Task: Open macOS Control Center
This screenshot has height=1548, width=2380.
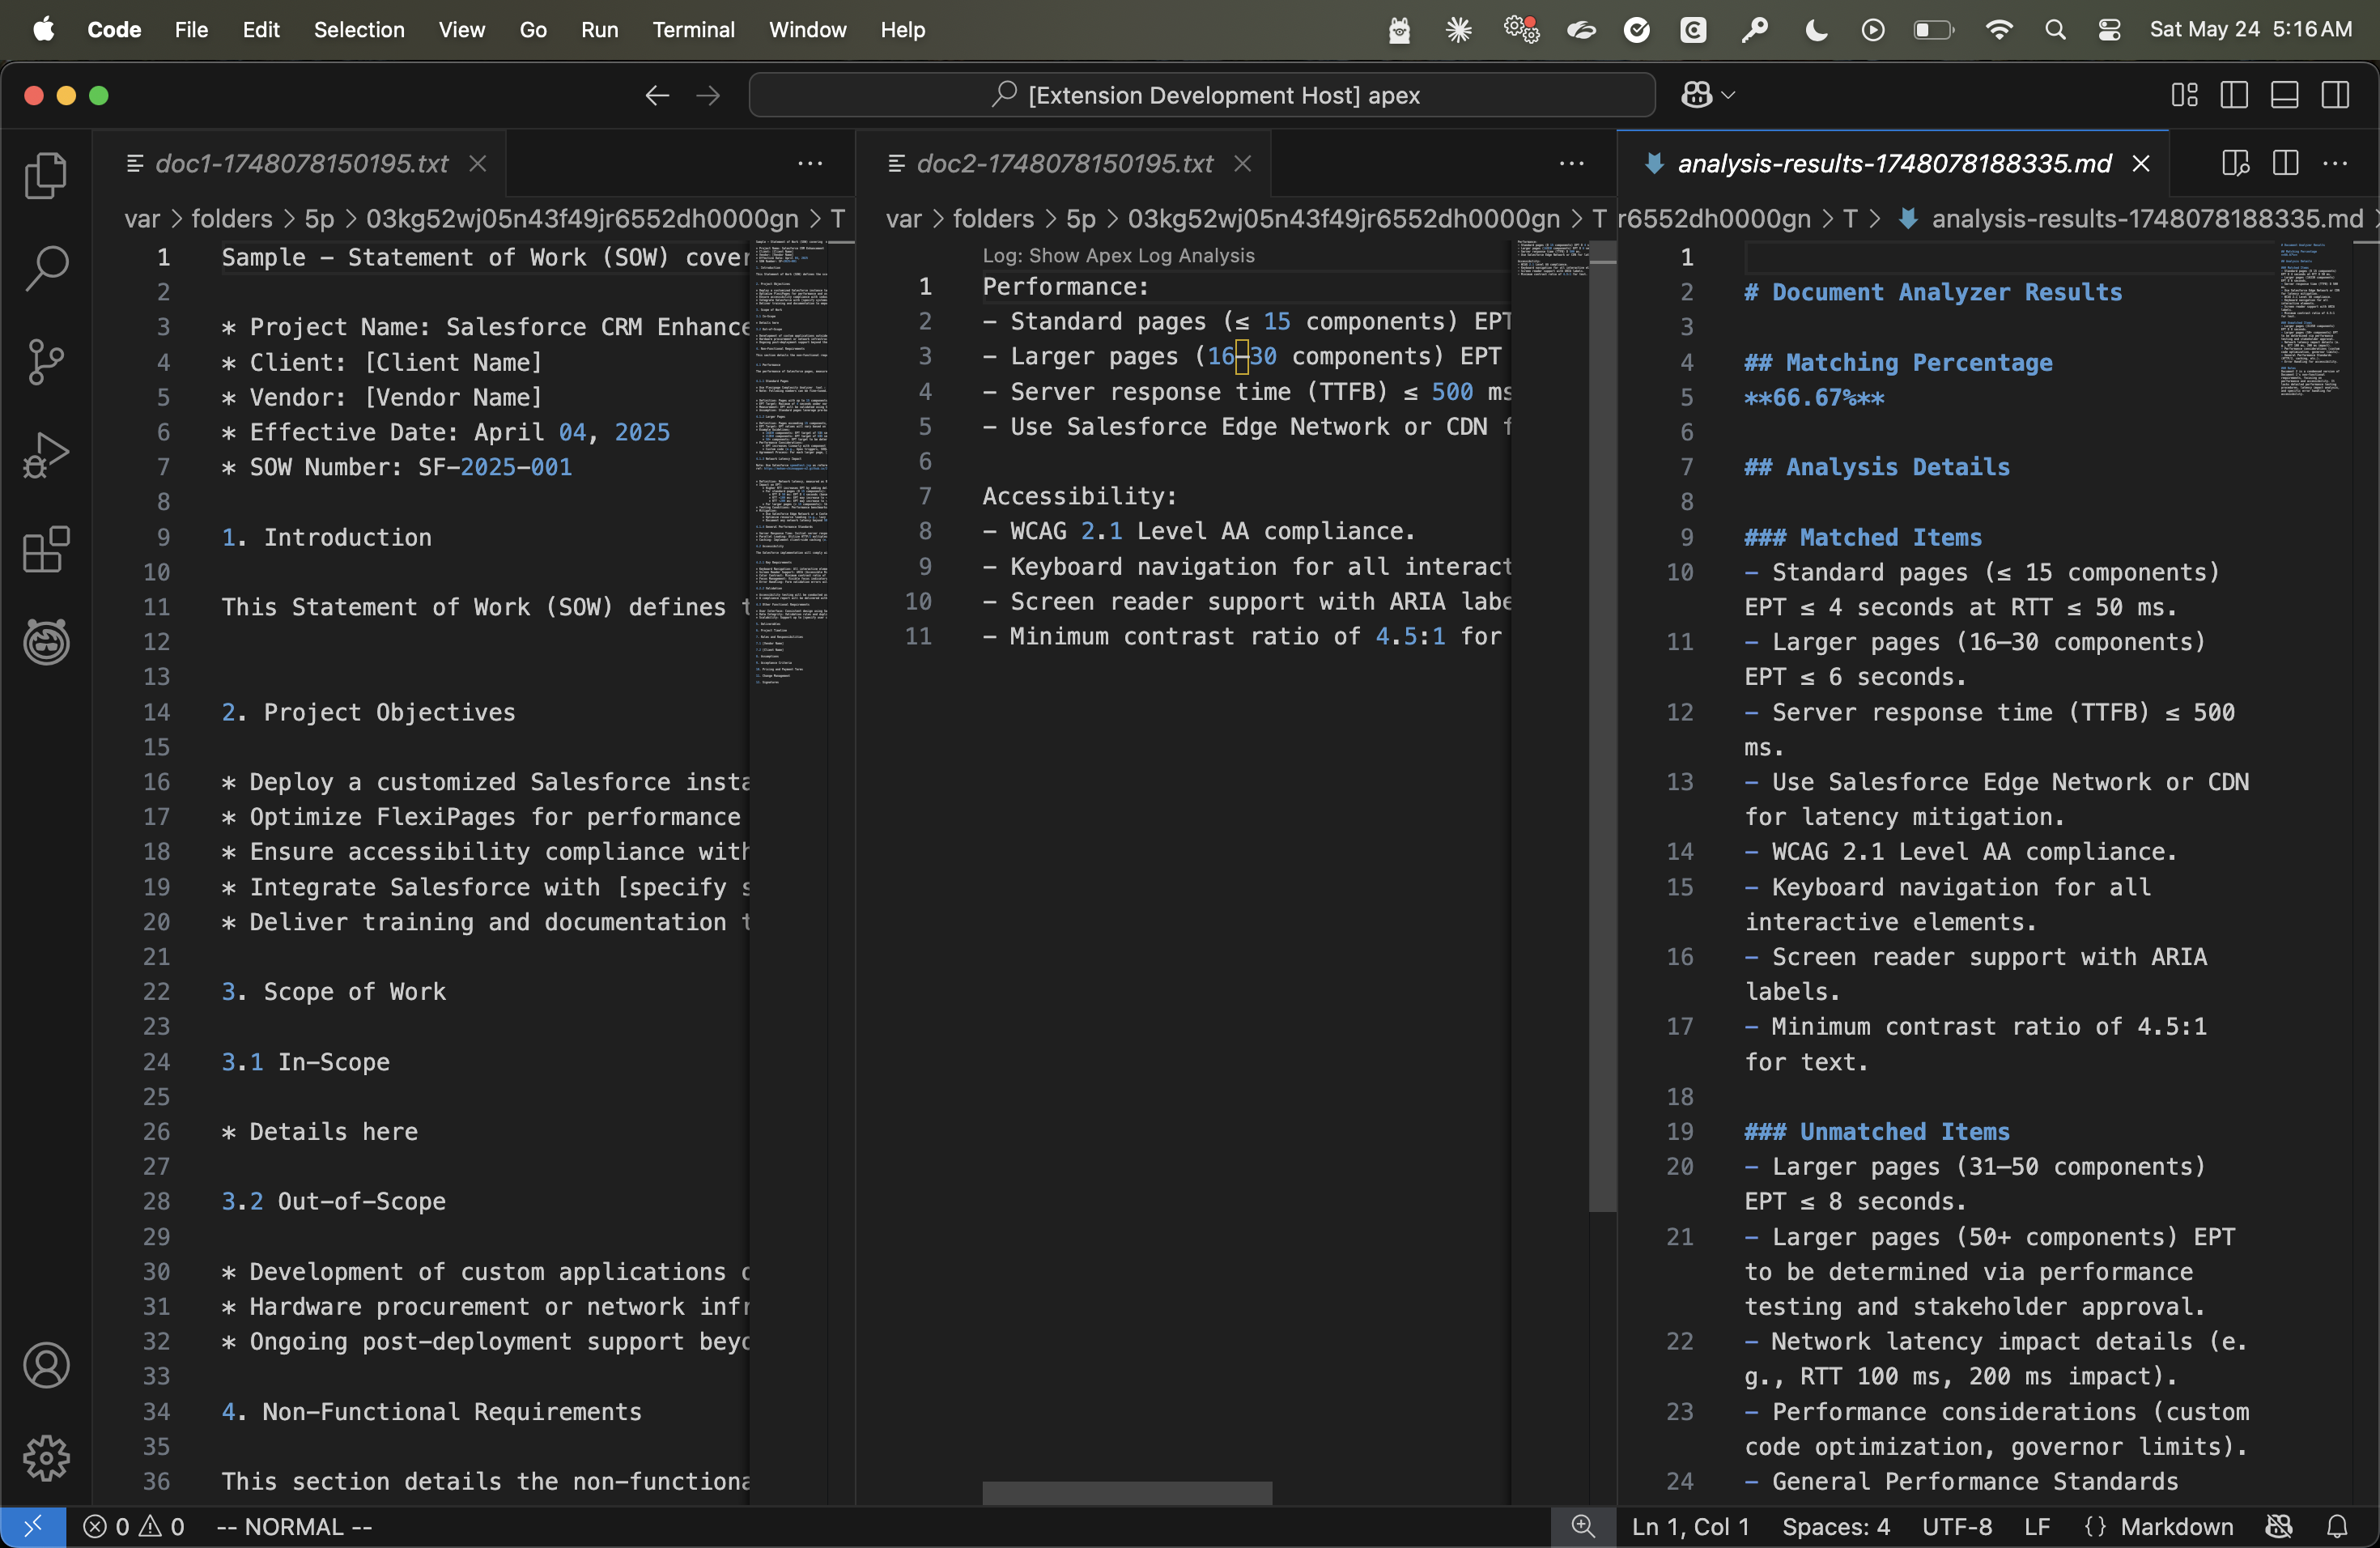Action: click(2109, 30)
